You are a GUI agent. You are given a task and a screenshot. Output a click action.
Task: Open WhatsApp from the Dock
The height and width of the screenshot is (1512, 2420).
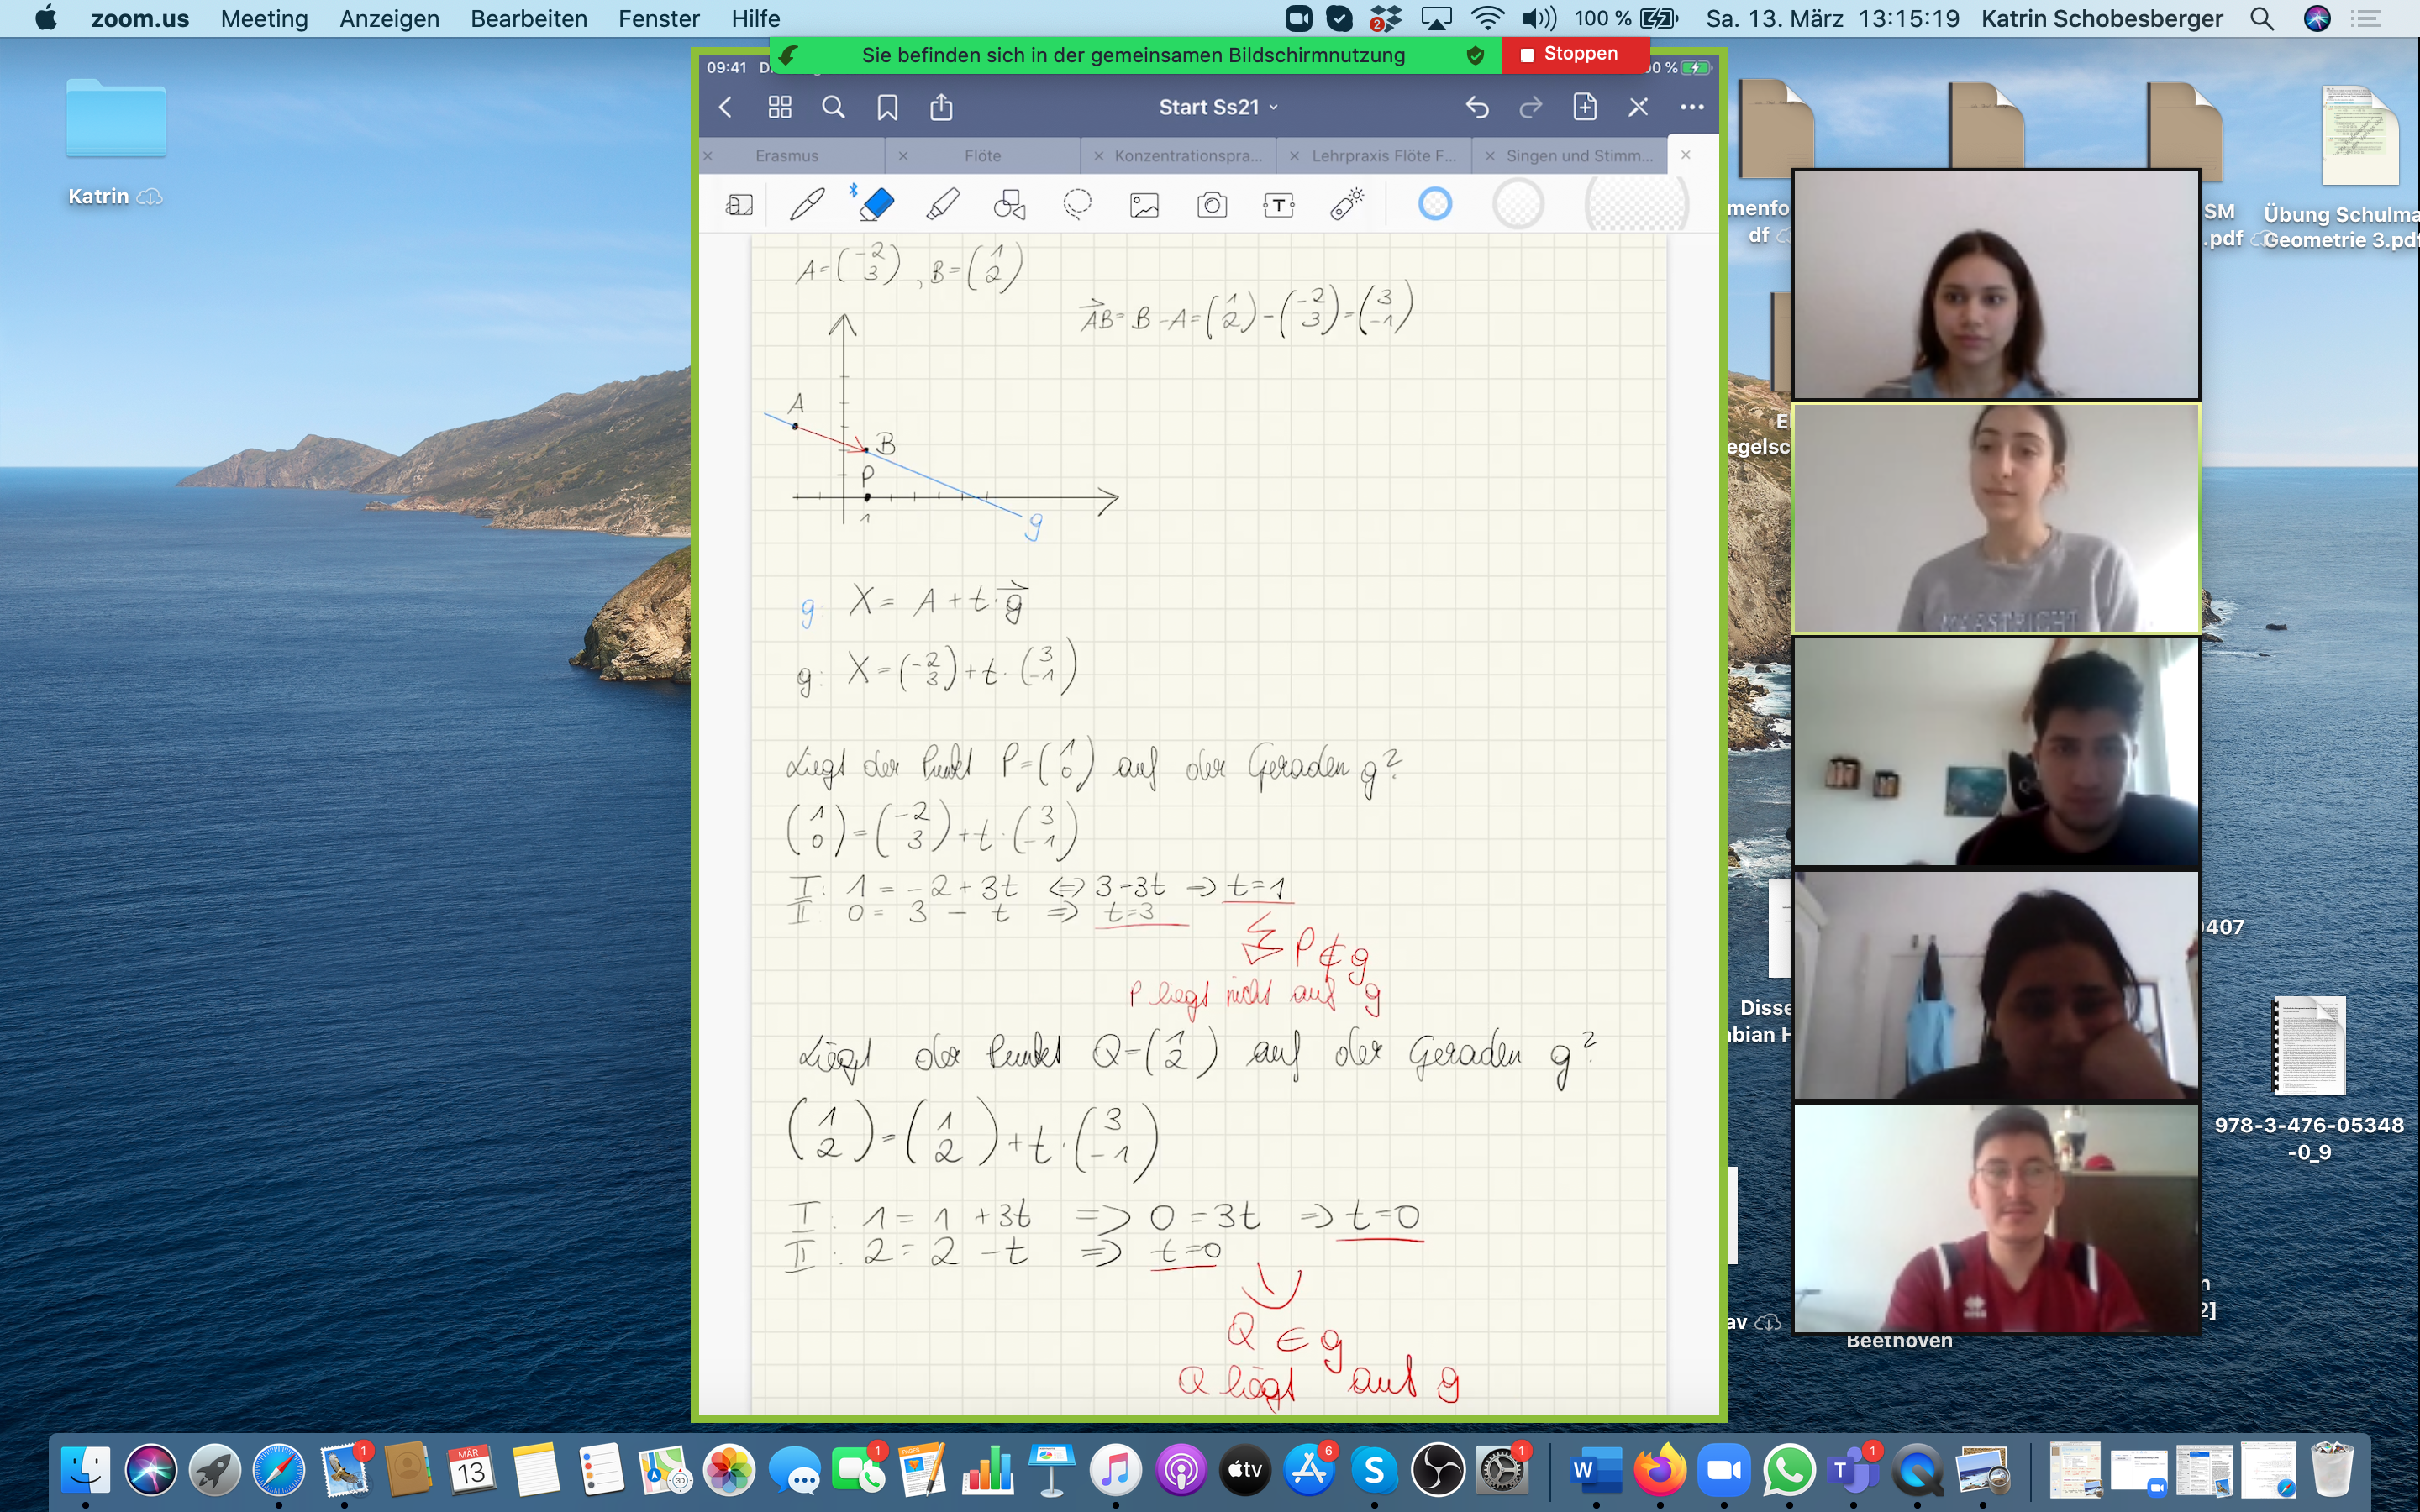point(1789,1469)
